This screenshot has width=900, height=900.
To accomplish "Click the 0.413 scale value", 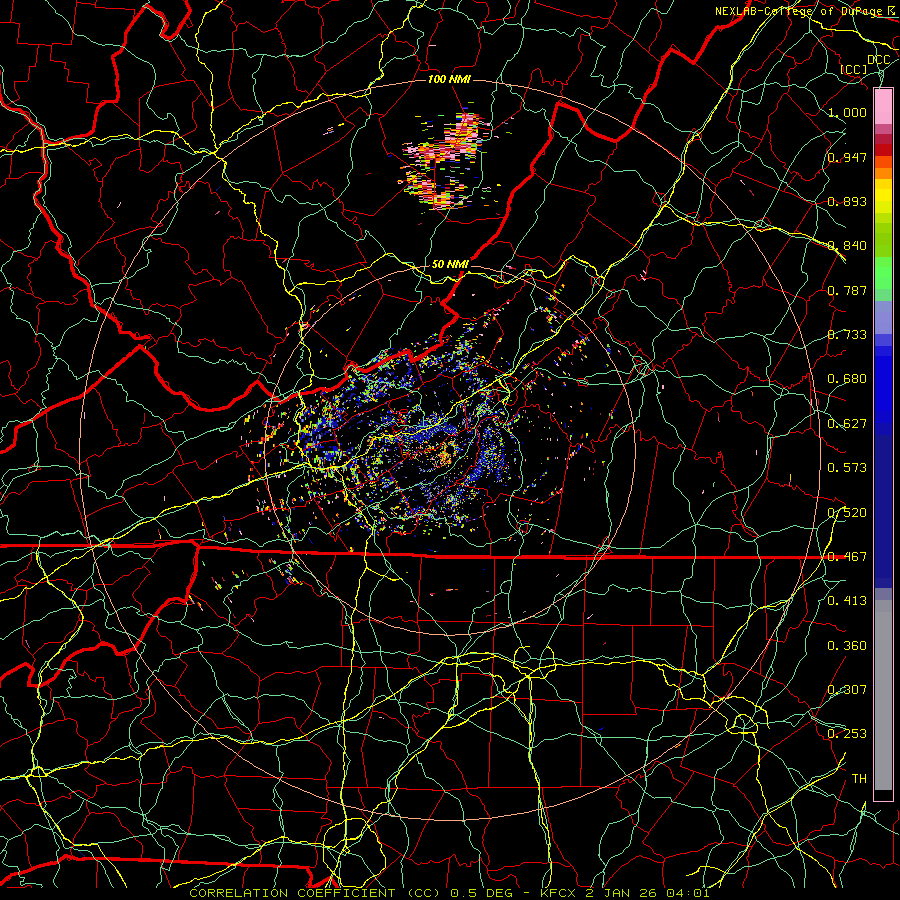I will 847,601.
